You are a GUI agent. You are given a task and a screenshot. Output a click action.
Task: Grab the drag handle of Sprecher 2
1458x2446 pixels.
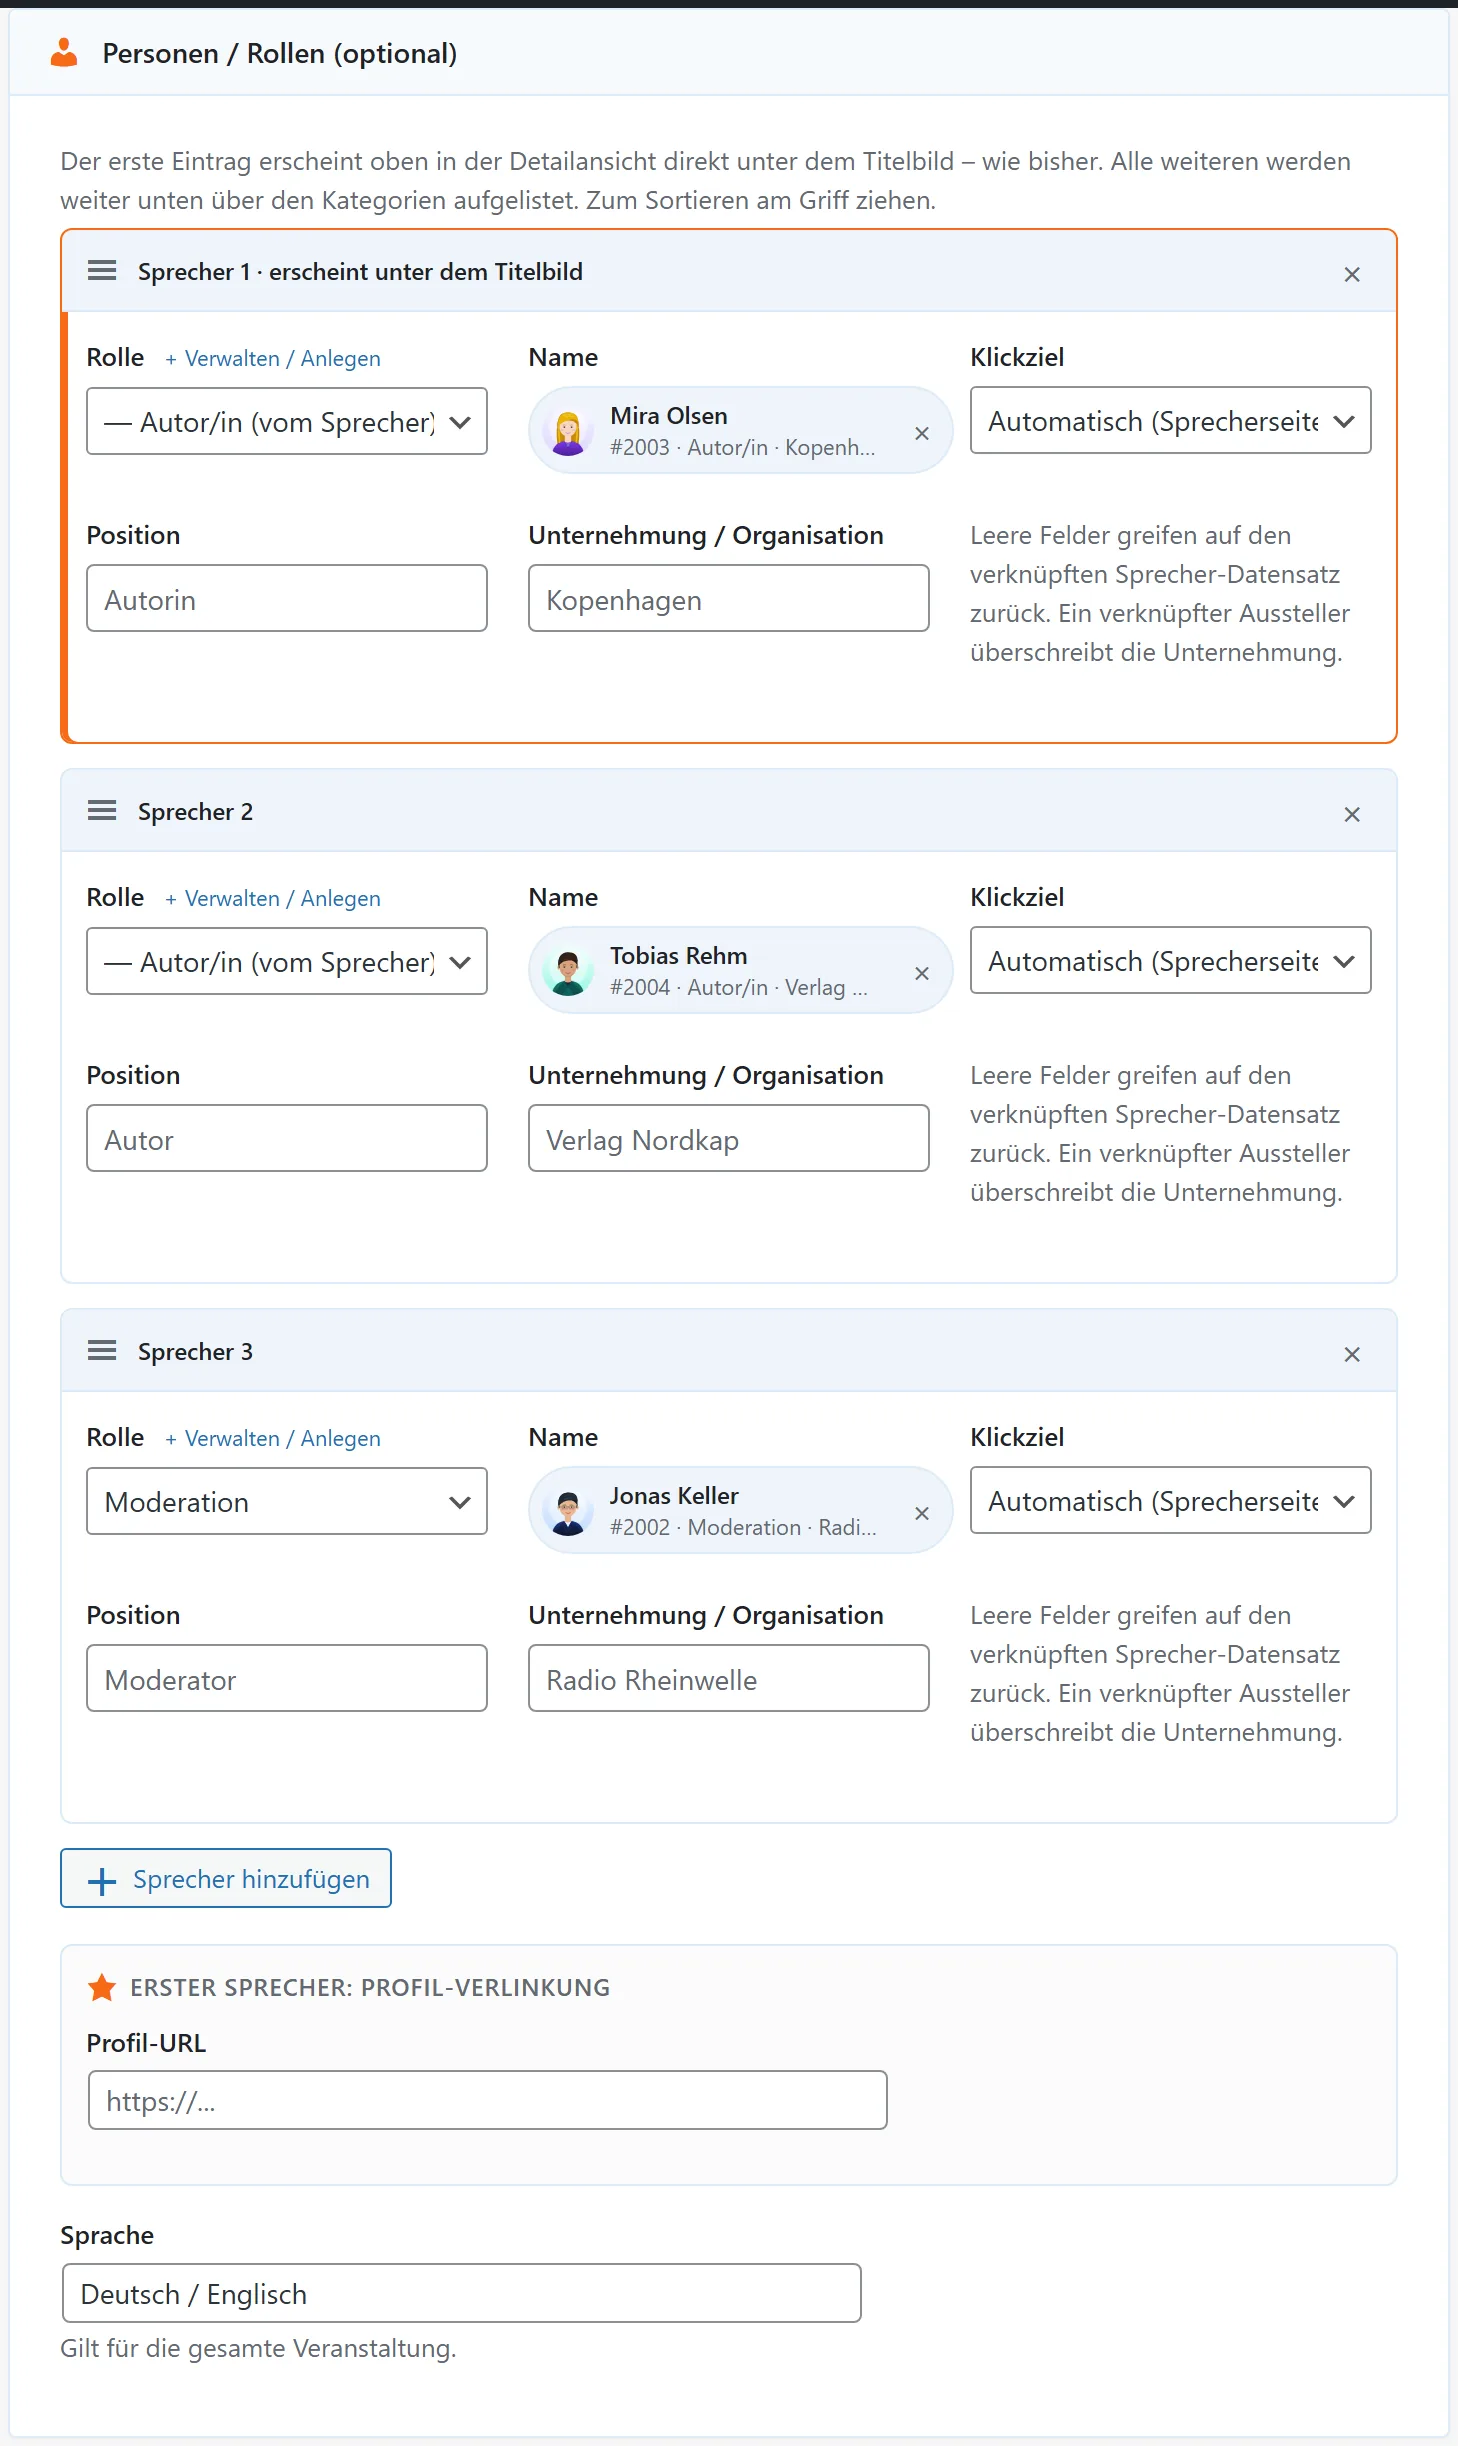(102, 811)
